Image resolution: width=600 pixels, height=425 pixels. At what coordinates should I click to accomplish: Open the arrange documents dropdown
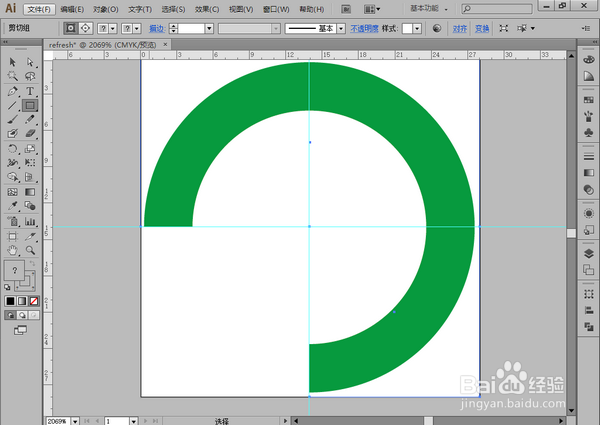(372, 9)
